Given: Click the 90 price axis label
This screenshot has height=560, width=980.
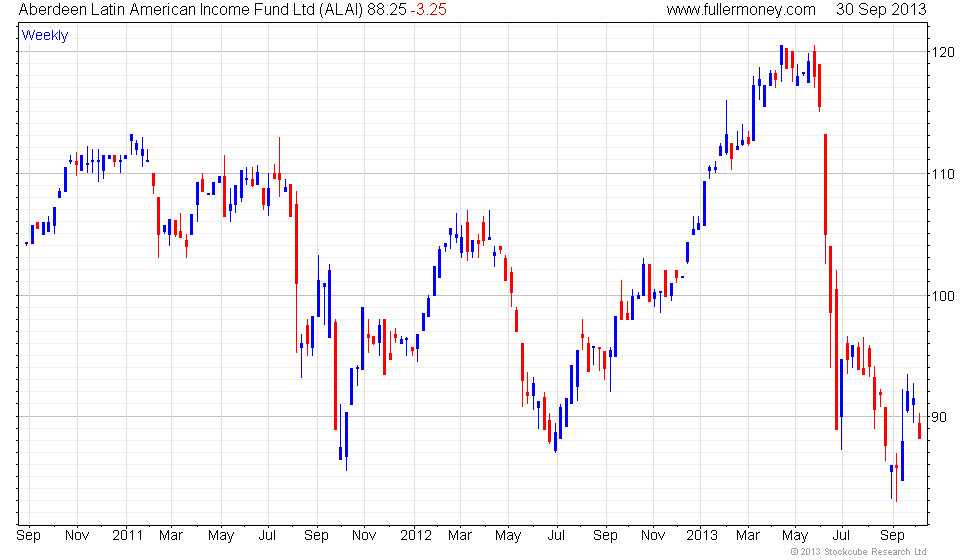Looking at the screenshot, I should pyautogui.click(x=939, y=417).
